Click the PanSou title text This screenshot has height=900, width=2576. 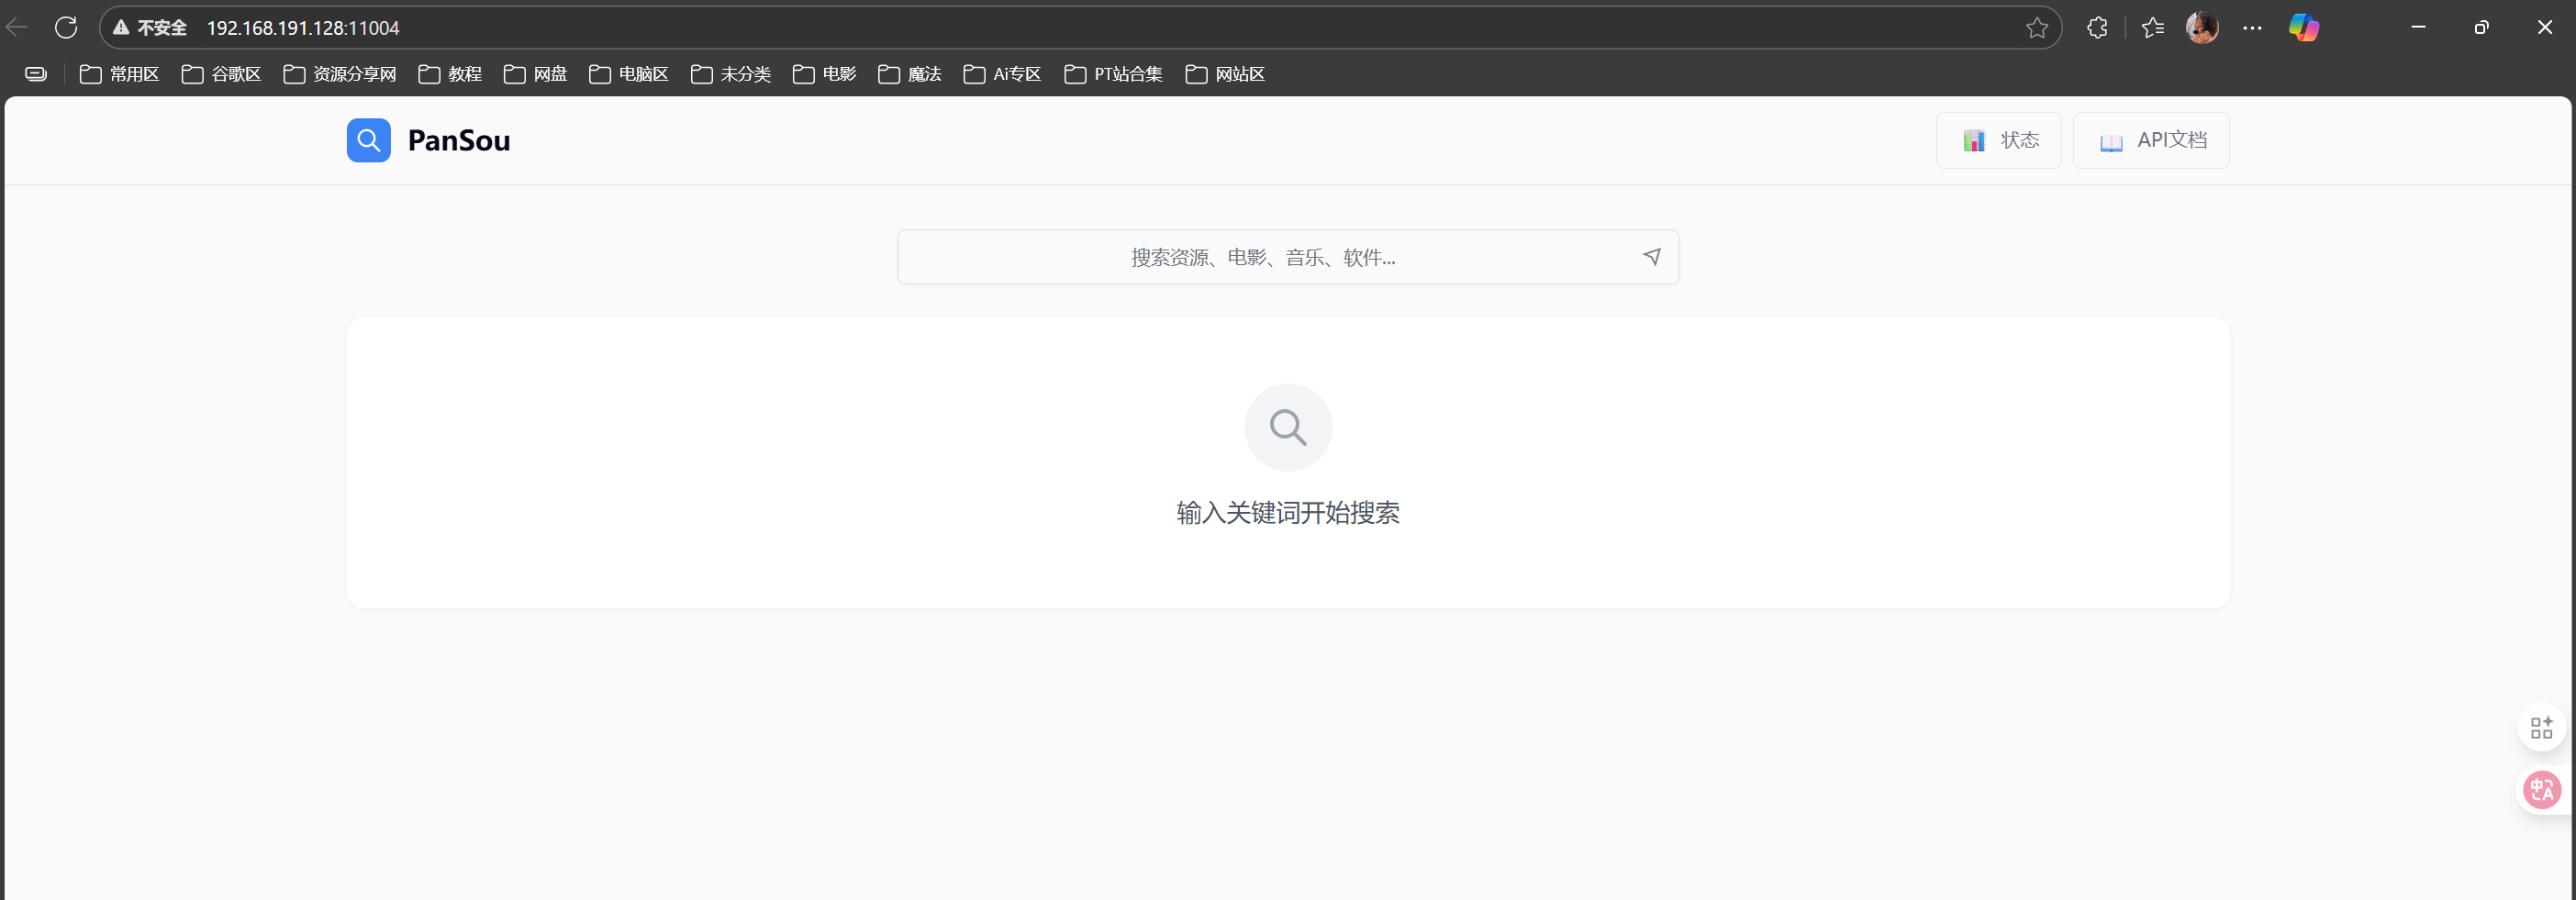tap(459, 141)
